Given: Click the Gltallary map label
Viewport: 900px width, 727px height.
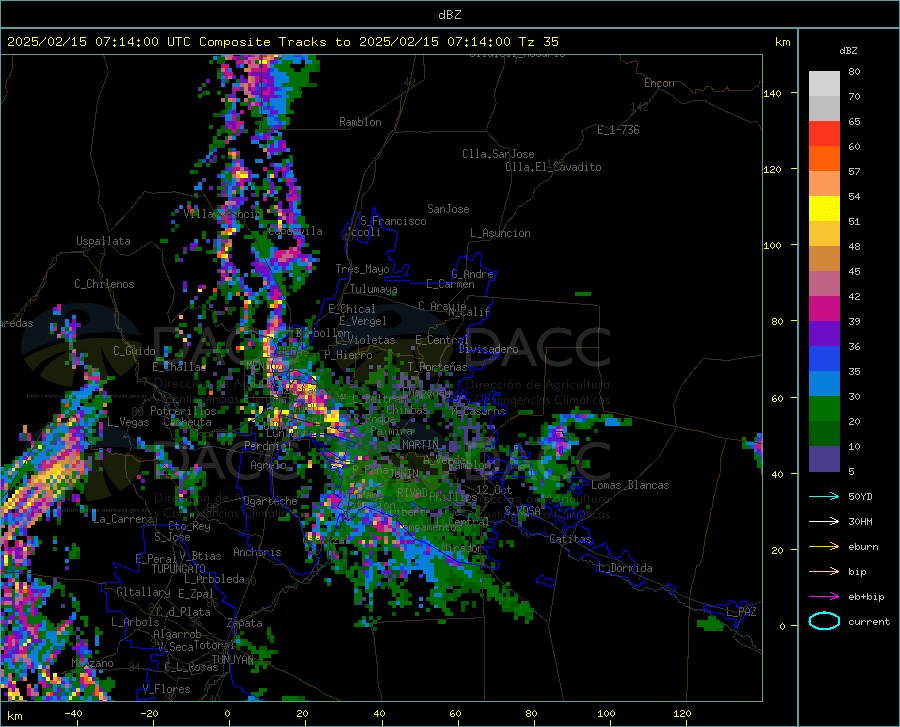Looking at the screenshot, I should [x=143, y=592].
